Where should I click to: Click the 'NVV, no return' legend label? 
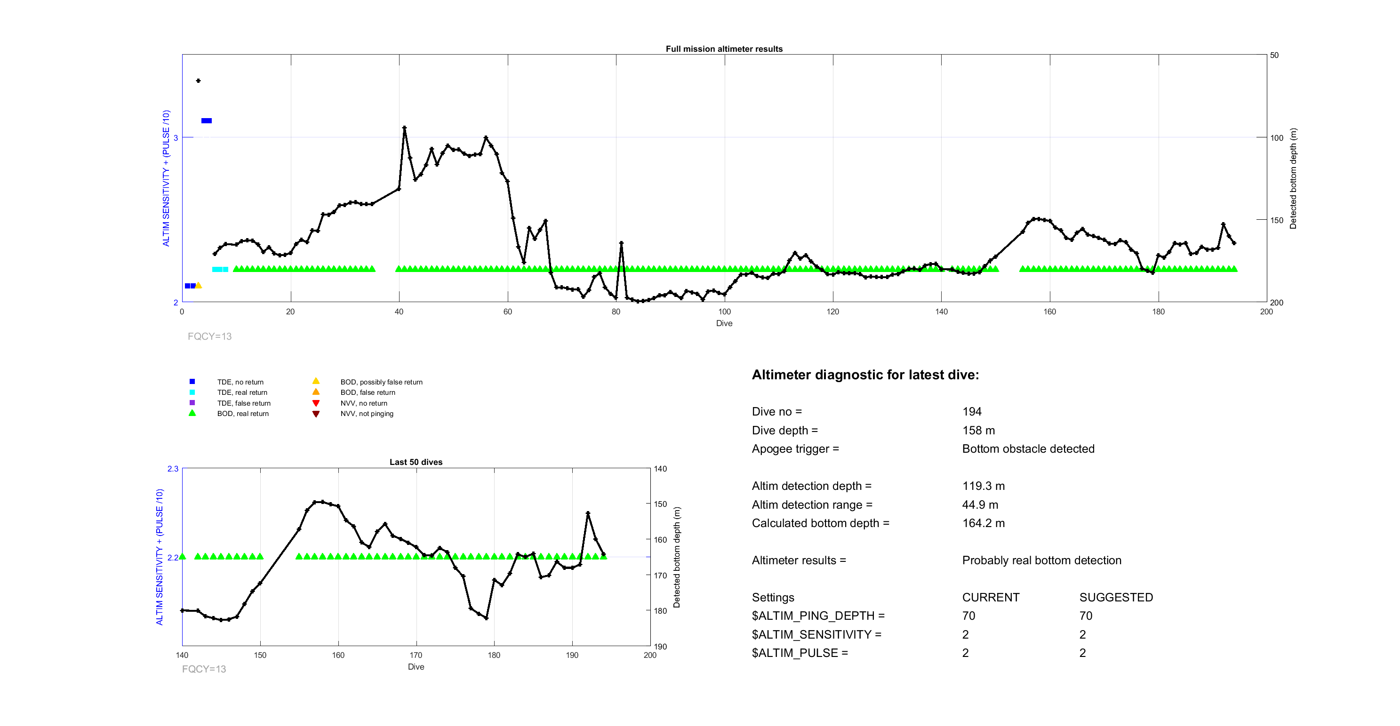click(363, 403)
